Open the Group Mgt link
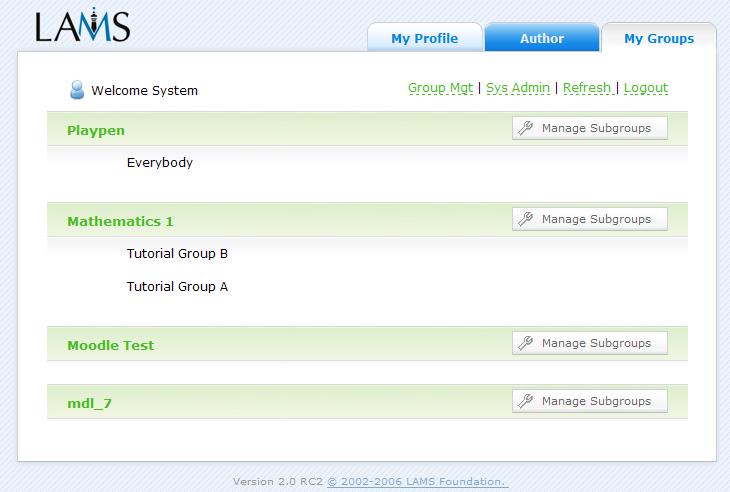 click(x=440, y=88)
